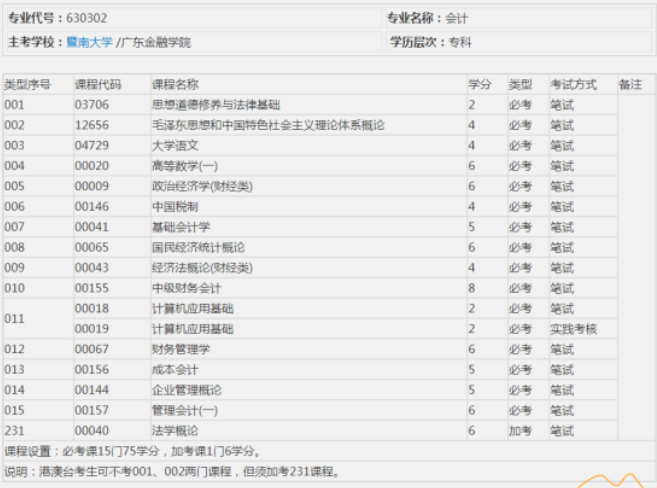Click course name 成本会计
Image resolution: width=657 pixels, height=488 pixels.
175,369
